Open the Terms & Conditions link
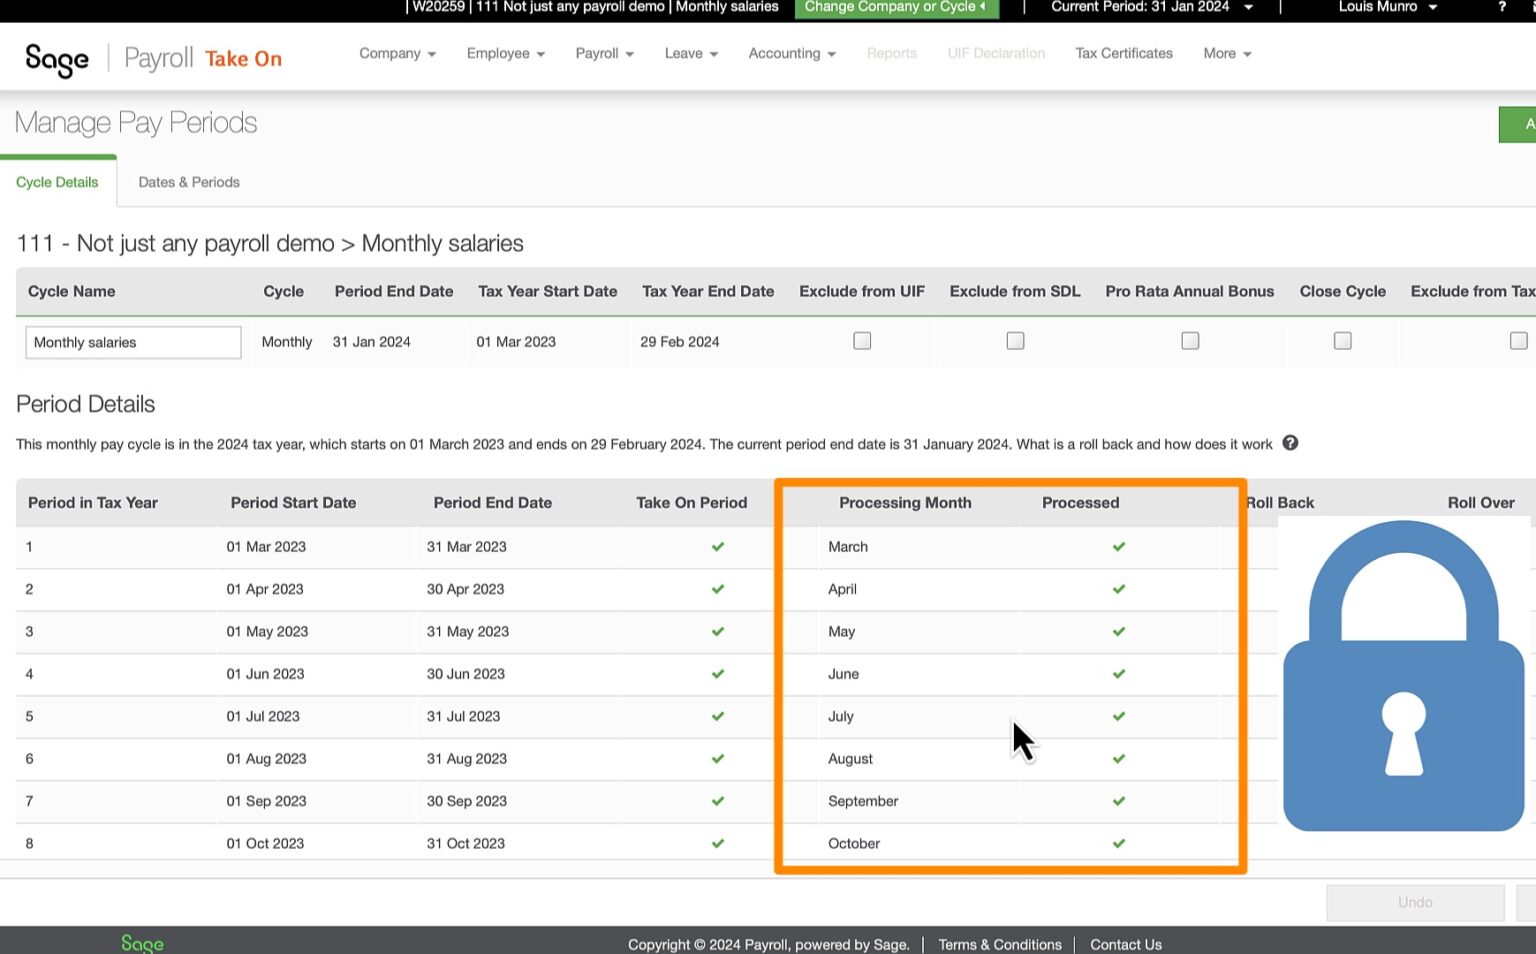Image resolution: width=1536 pixels, height=954 pixels. point(999,944)
